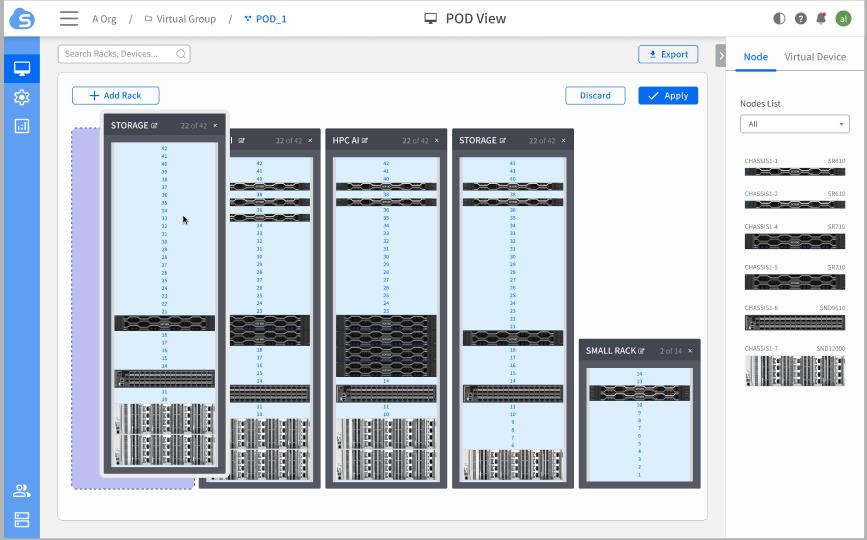Open the help question mark icon

(x=800, y=18)
